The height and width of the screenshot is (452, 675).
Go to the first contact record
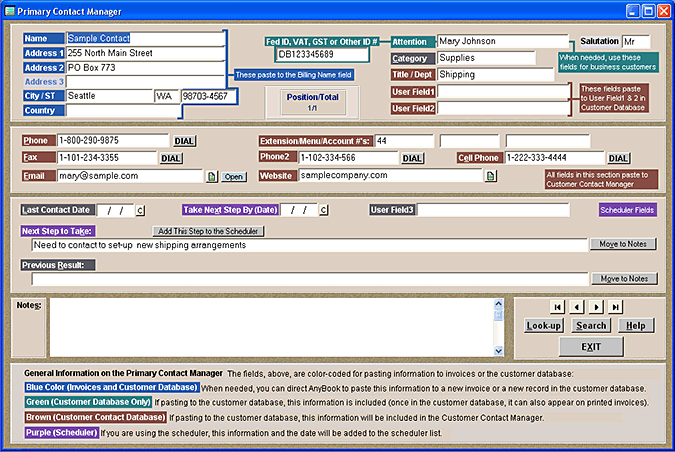point(556,306)
